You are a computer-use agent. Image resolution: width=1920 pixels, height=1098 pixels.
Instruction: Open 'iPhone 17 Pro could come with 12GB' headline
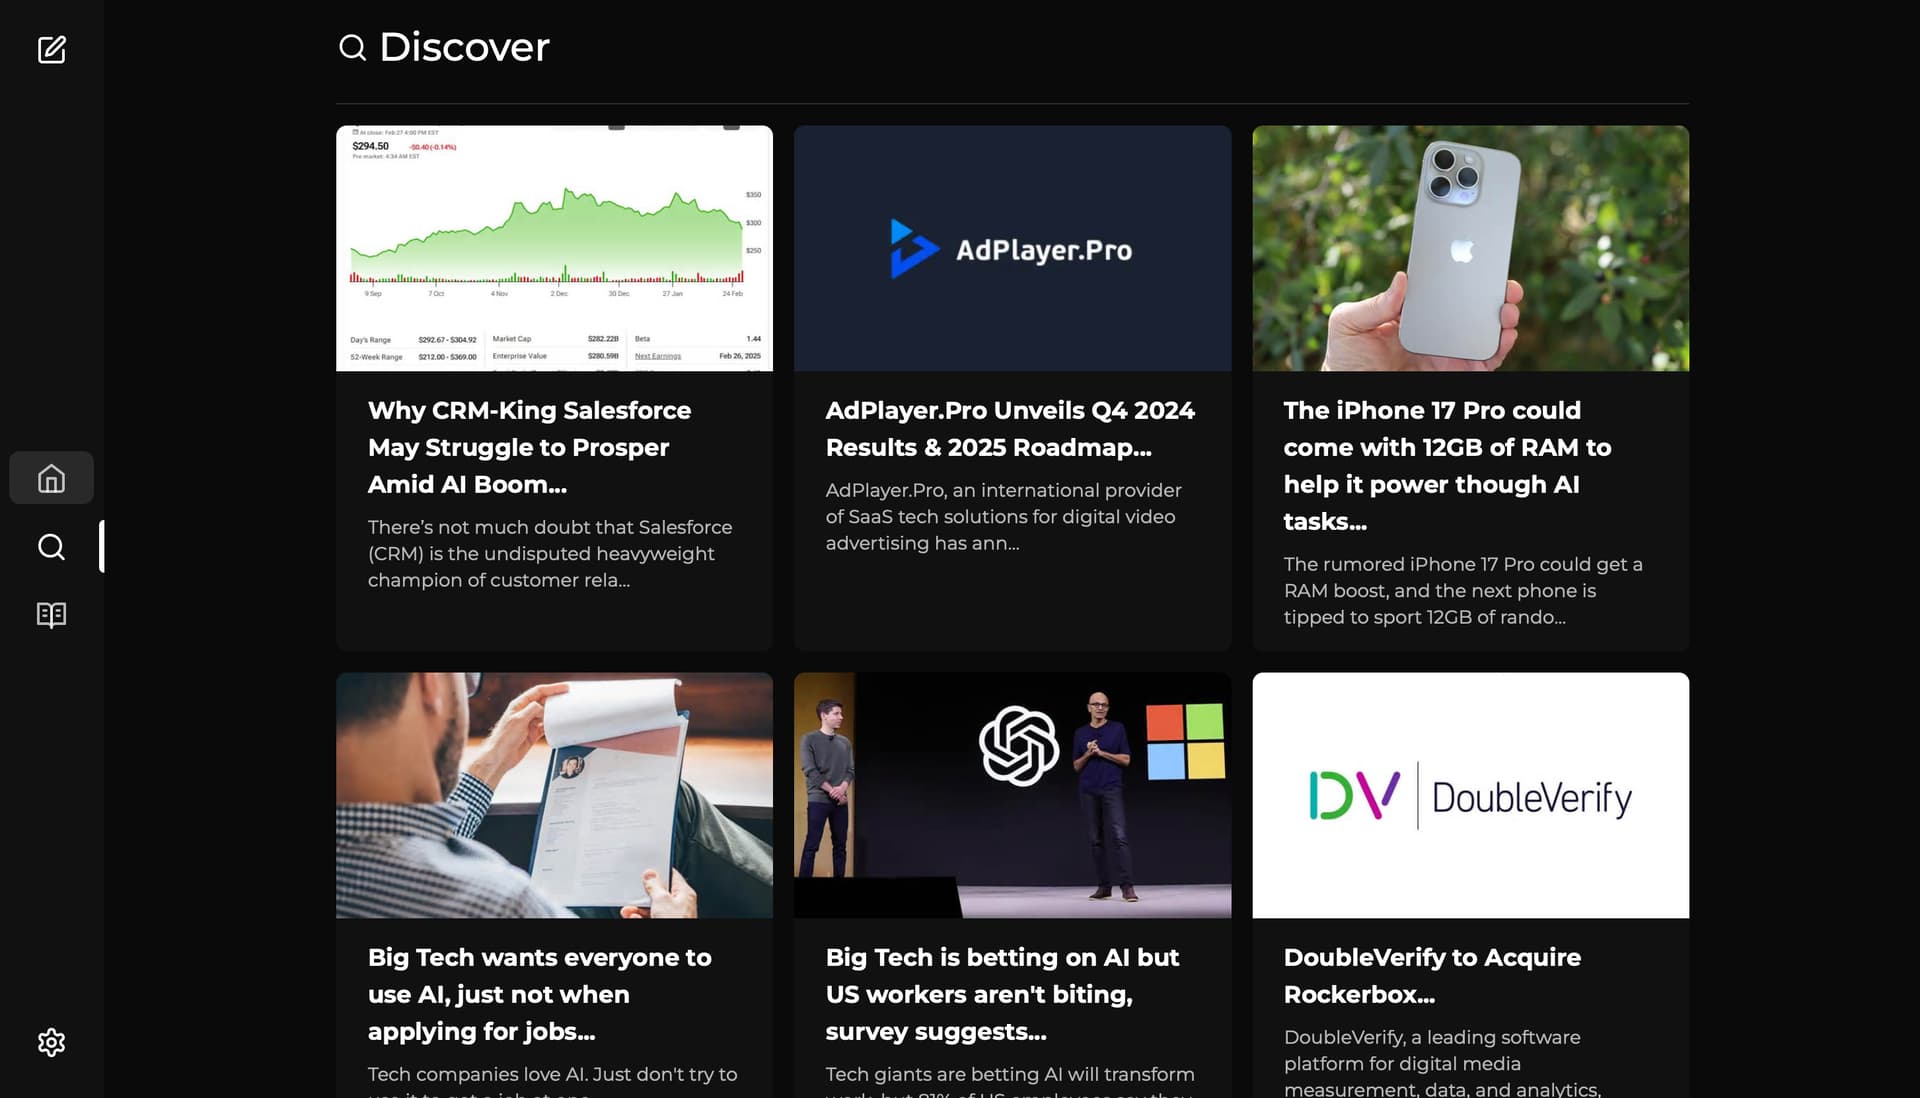[x=1447, y=466]
